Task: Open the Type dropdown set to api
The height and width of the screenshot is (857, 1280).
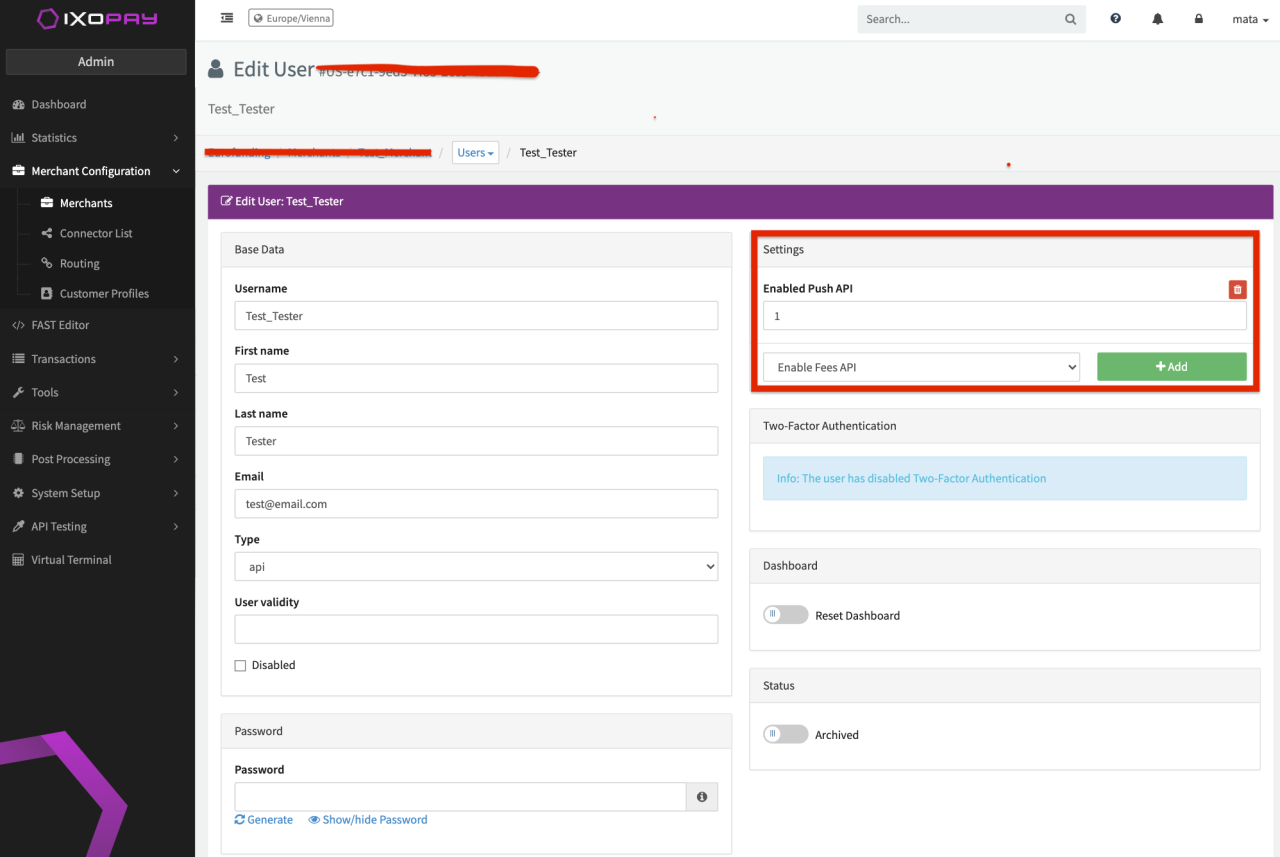Action: click(476, 567)
